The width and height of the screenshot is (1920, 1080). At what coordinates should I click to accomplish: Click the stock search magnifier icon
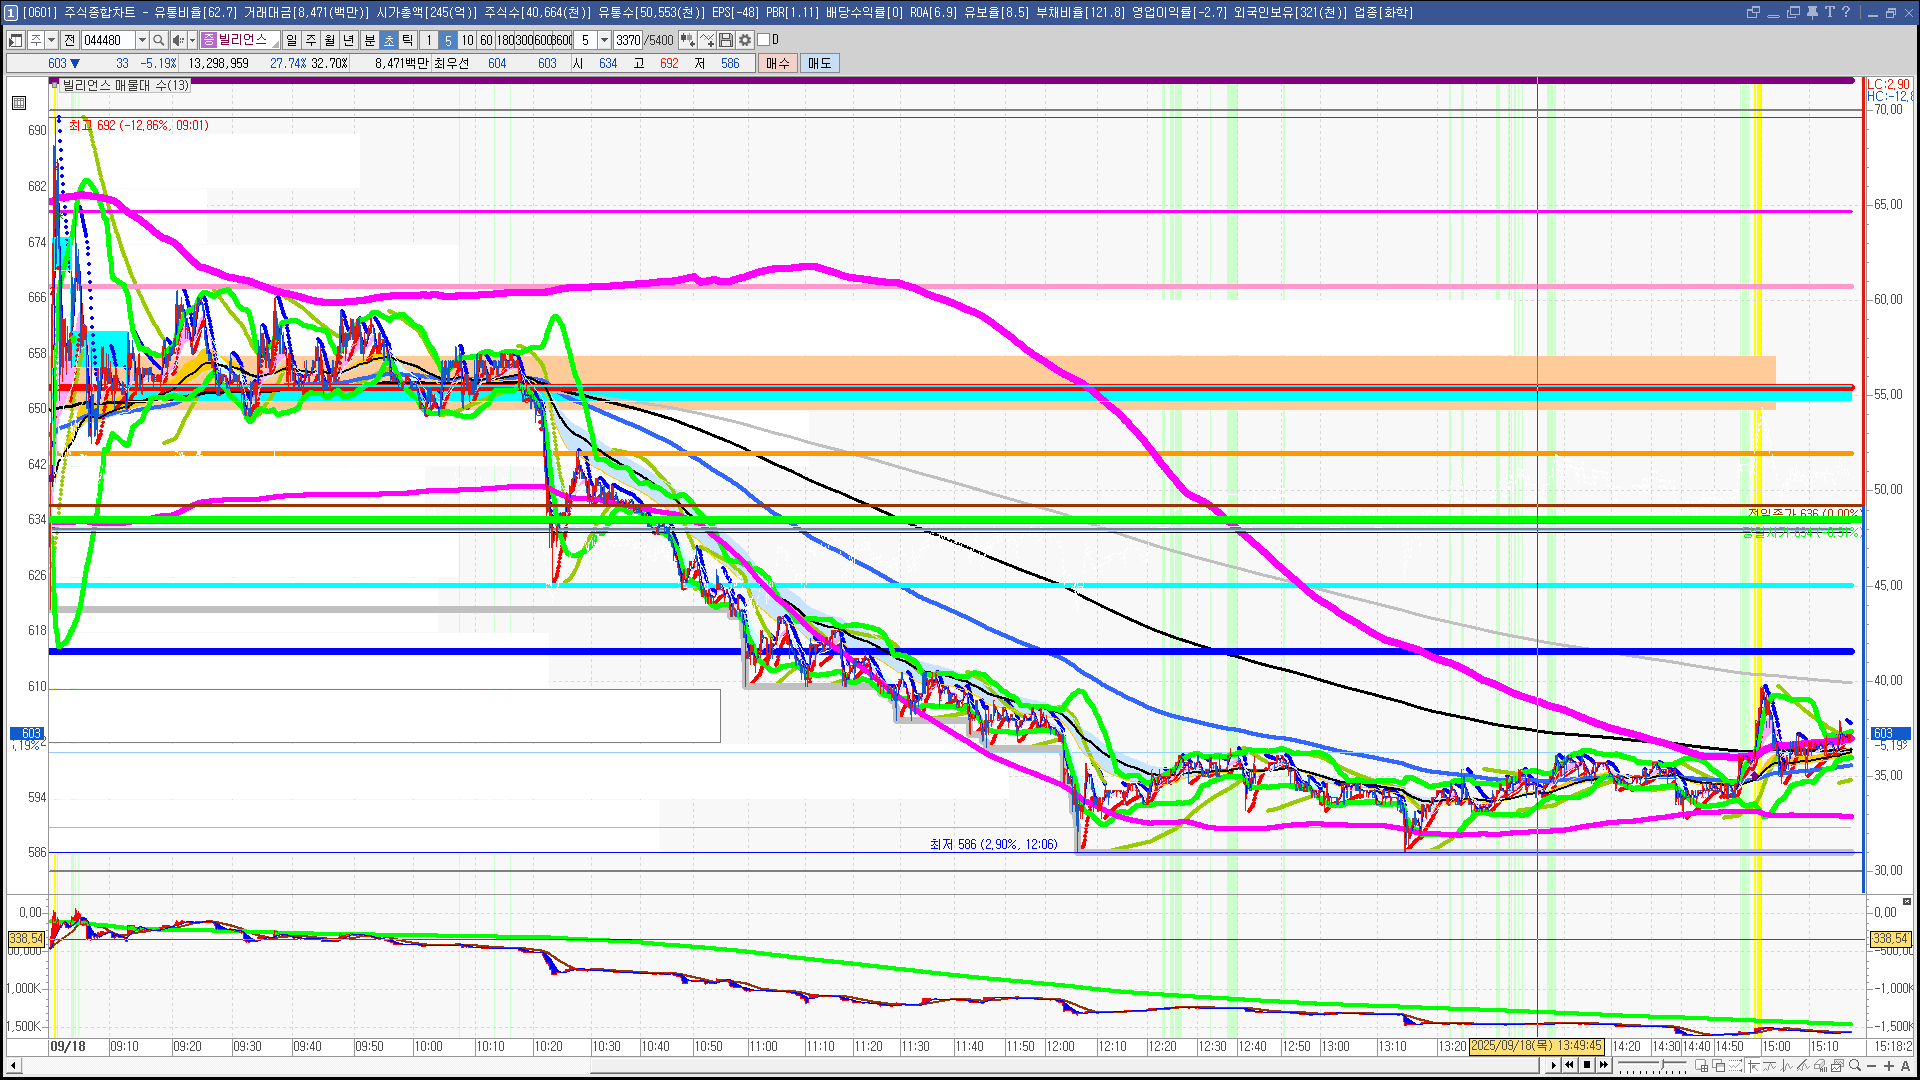click(158, 40)
